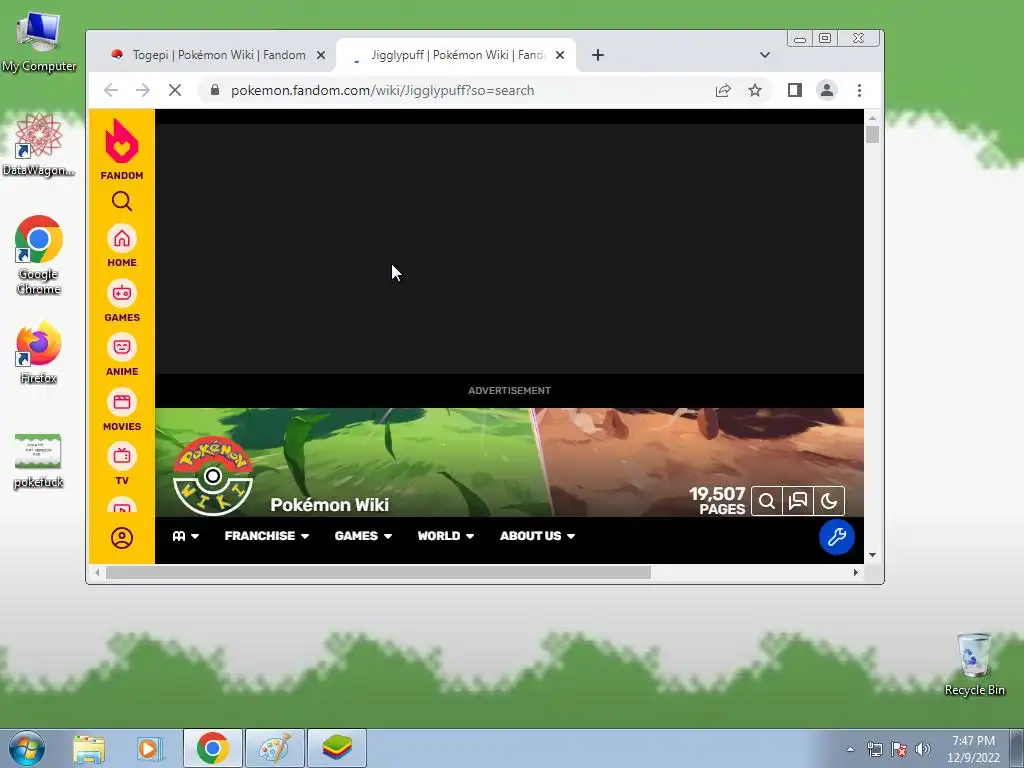Select DataWagon desktop shortcut

(39, 144)
